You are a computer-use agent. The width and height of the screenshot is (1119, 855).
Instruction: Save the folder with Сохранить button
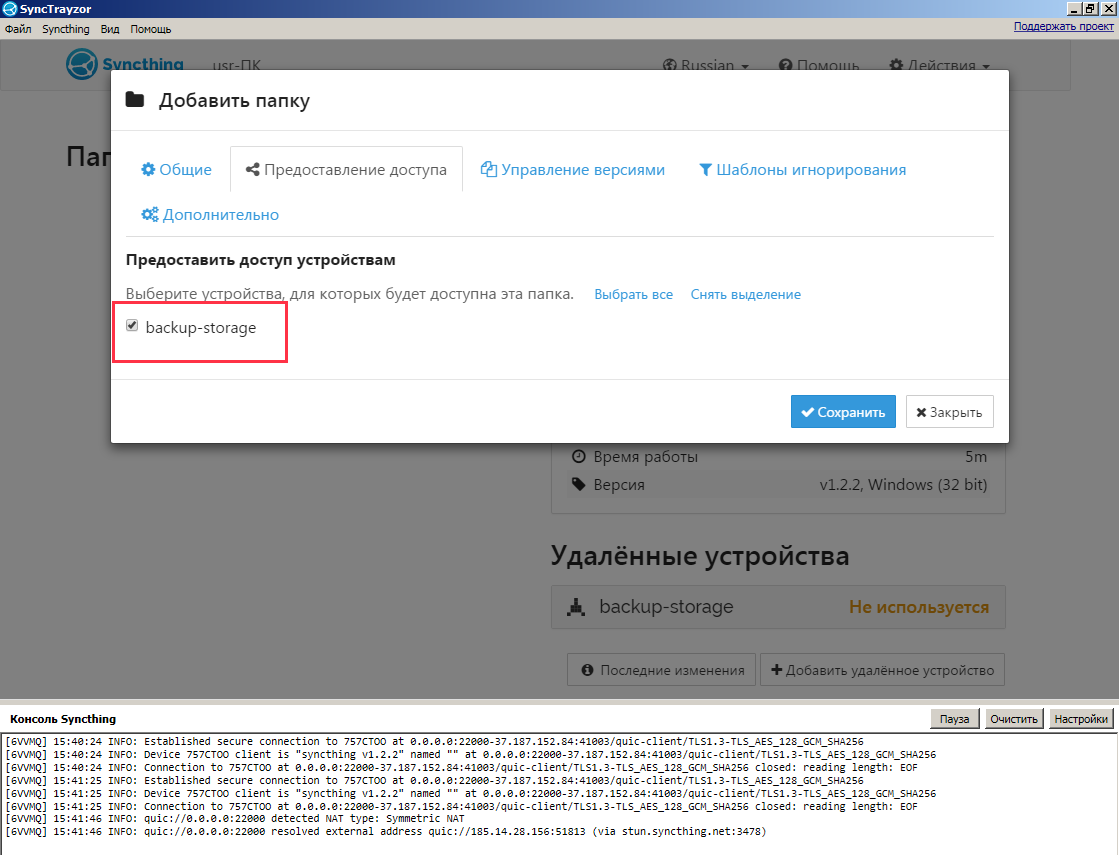point(843,412)
